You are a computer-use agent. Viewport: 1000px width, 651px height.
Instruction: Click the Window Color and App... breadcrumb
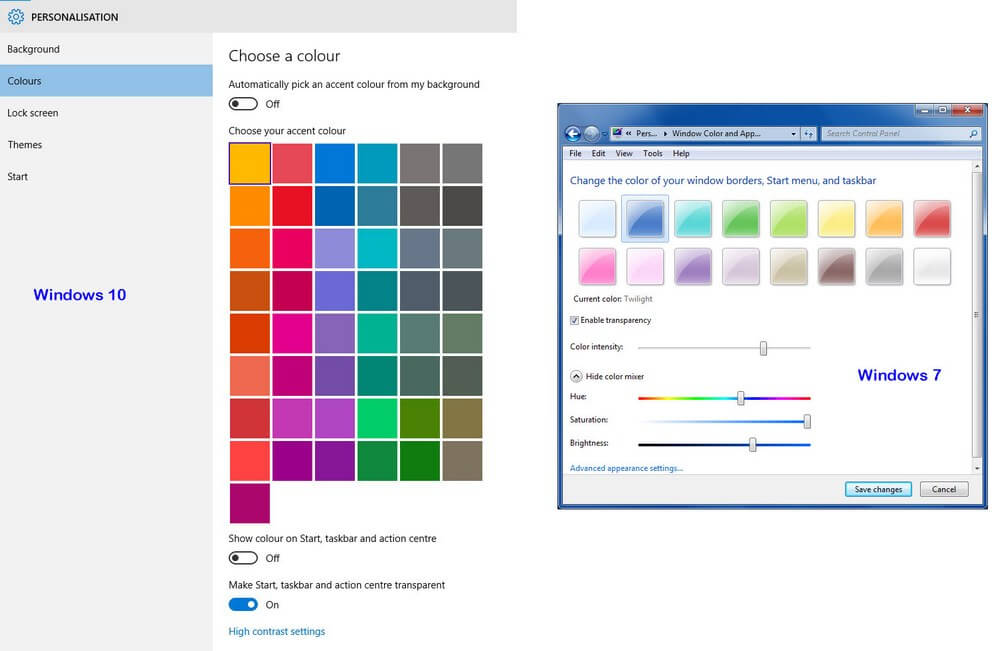click(716, 133)
